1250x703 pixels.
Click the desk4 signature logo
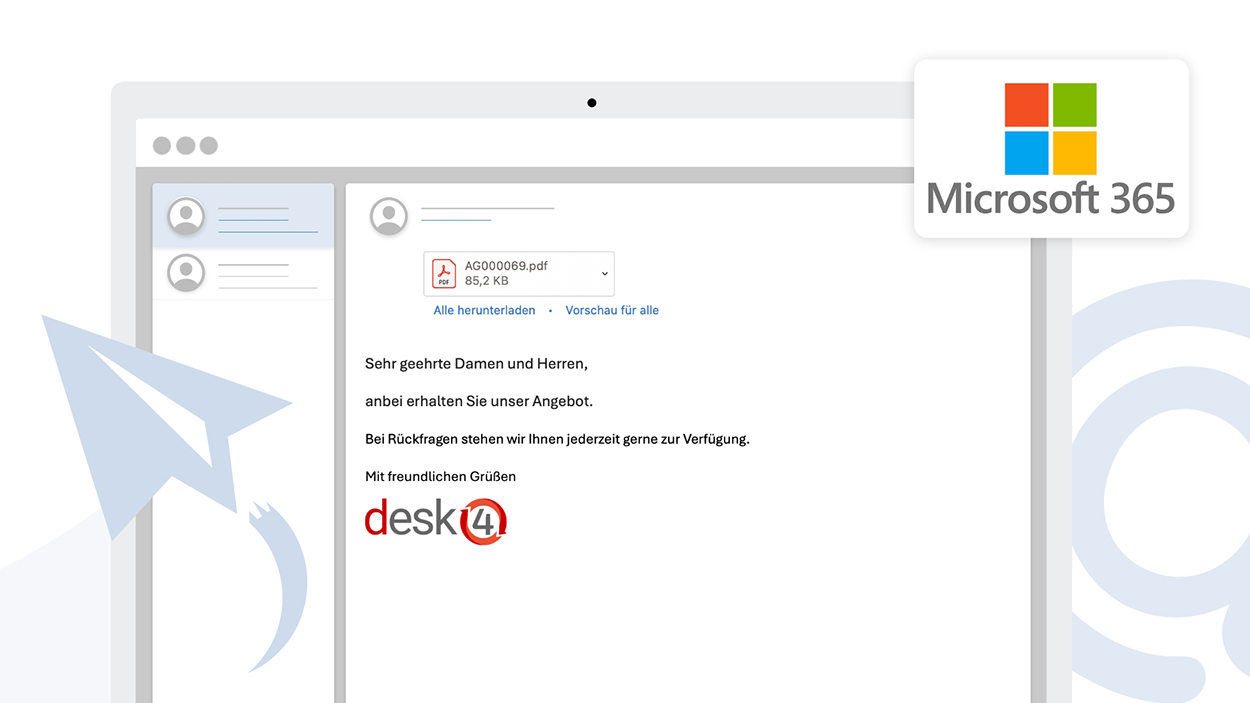(x=436, y=520)
